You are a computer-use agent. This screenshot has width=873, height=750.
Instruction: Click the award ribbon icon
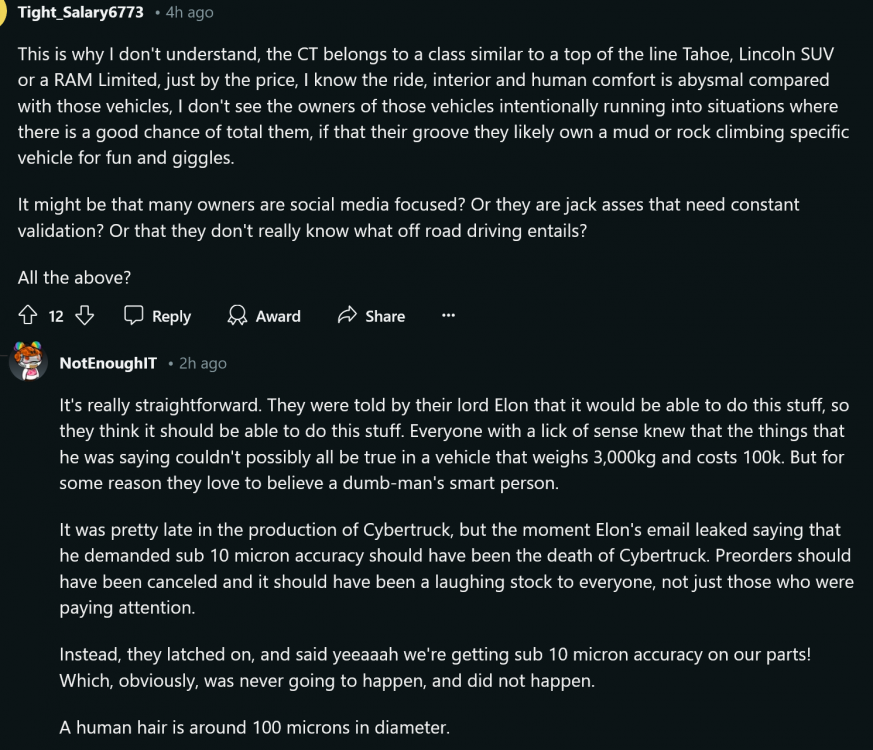coord(237,316)
